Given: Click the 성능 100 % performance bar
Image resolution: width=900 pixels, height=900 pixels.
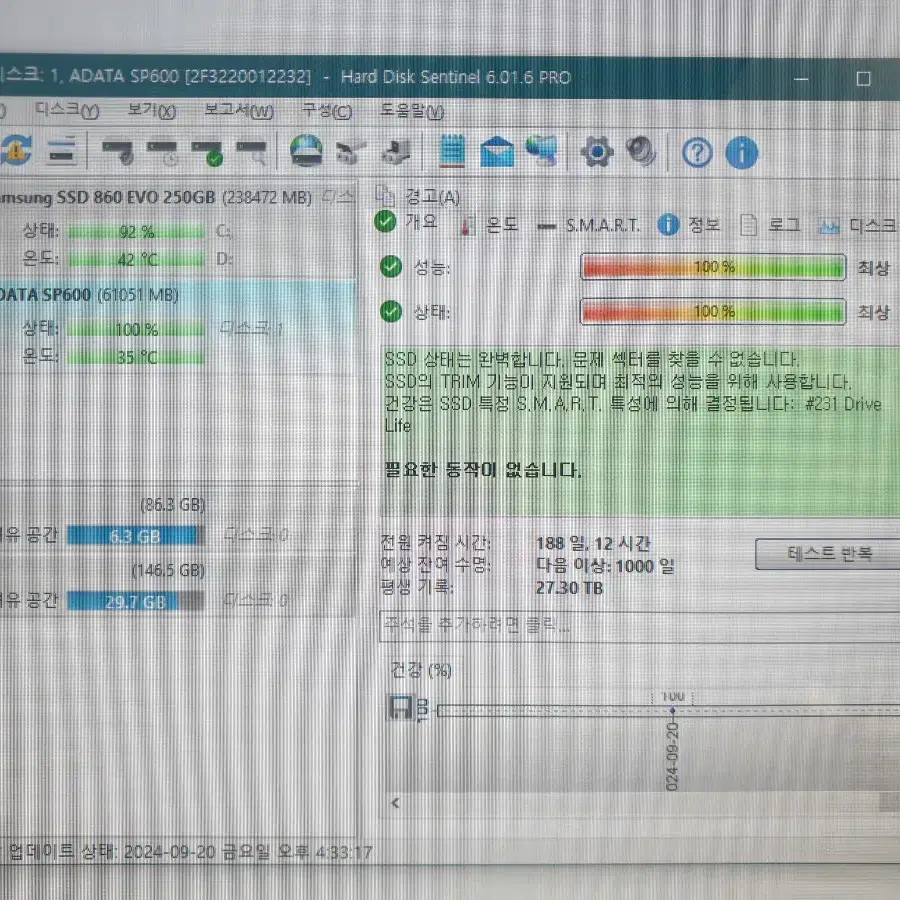Looking at the screenshot, I should click(713, 267).
